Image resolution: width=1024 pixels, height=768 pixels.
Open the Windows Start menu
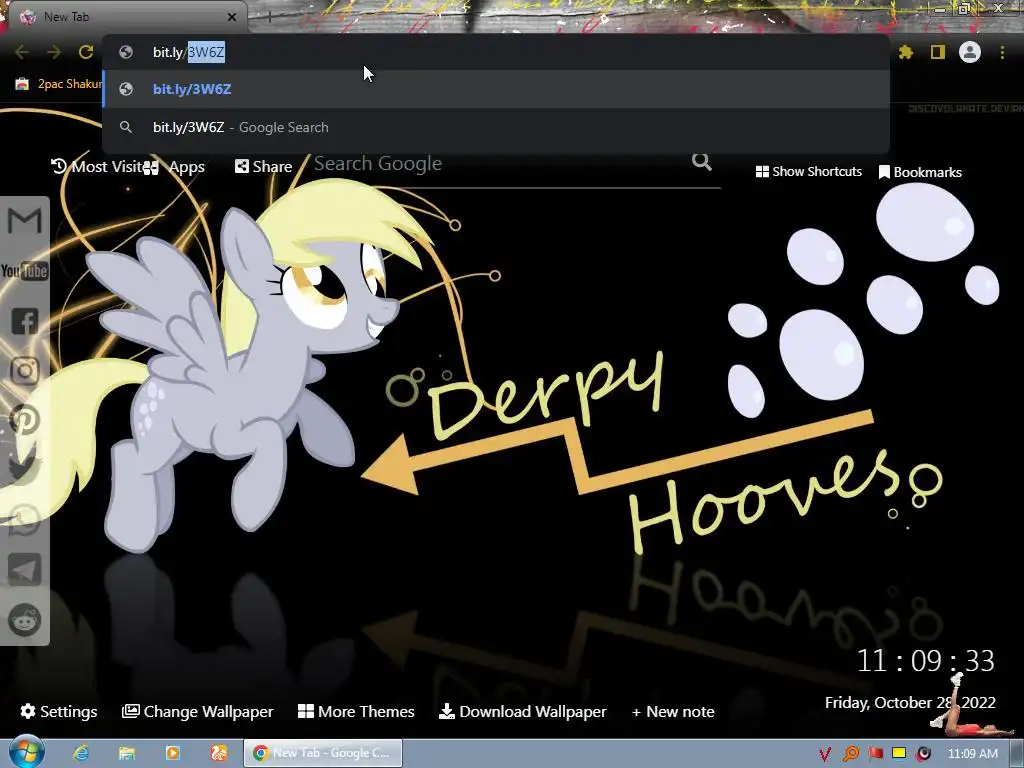tap(26, 752)
